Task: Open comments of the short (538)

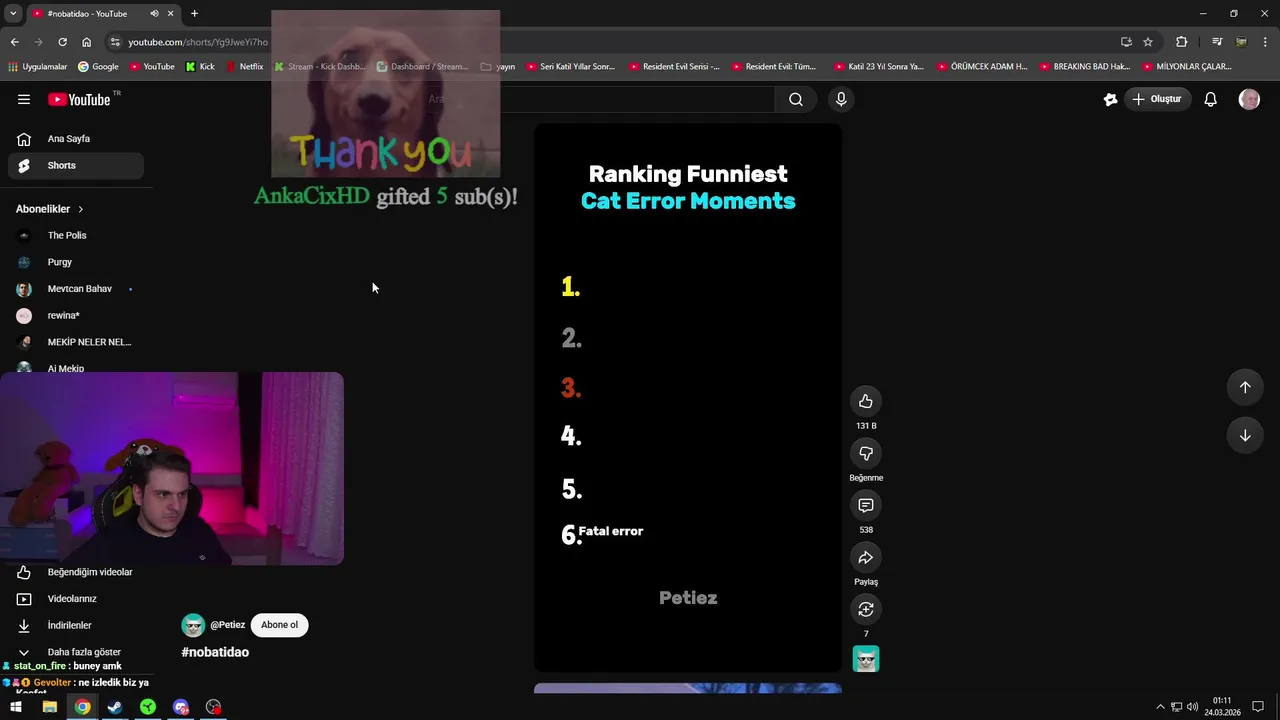Action: coord(866,505)
